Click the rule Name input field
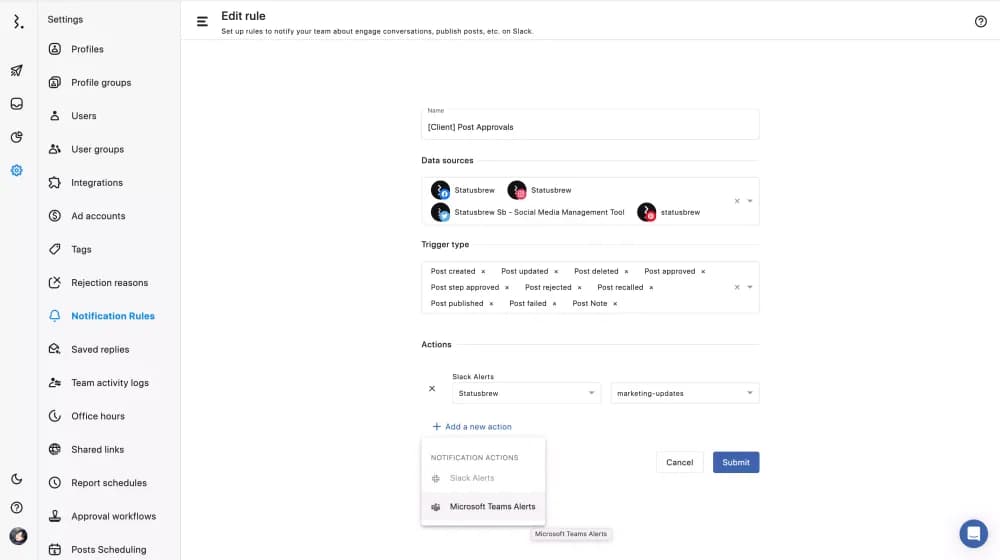Viewport: 1000px width, 560px height. [590, 127]
